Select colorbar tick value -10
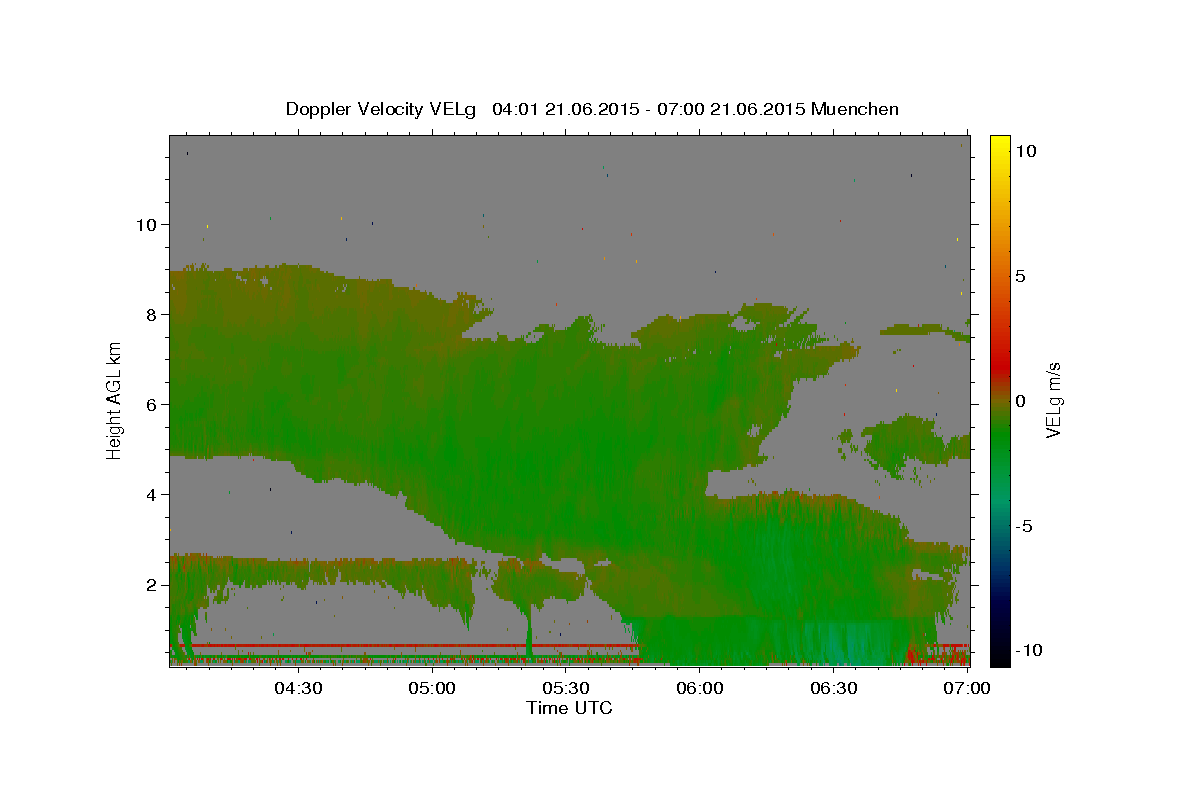The height and width of the screenshot is (800, 1200). pyautogui.click(x=1029, y=651)
